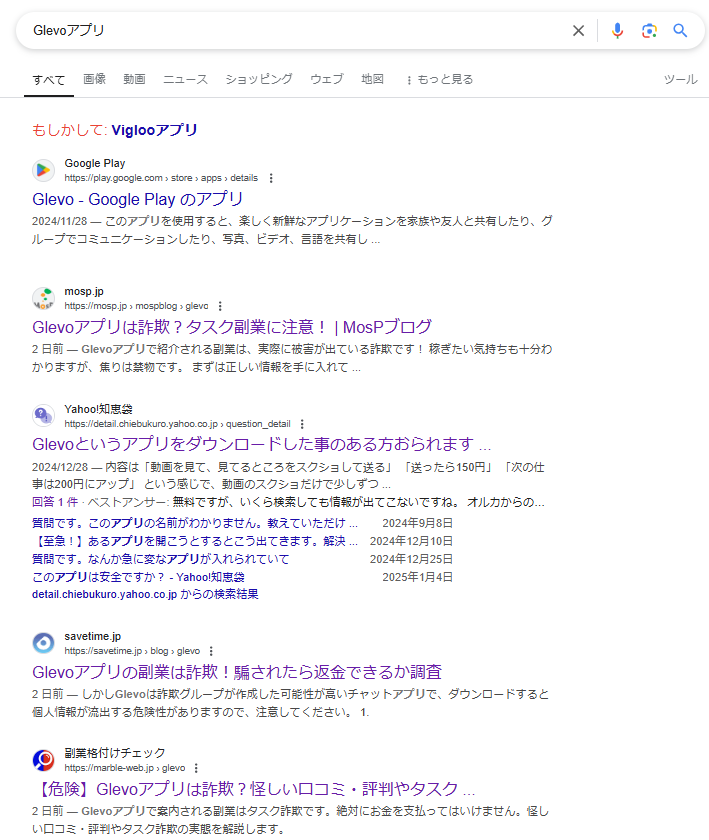Open Google Lens image search icon
The image size is (709, 840).
pos(649,31)
